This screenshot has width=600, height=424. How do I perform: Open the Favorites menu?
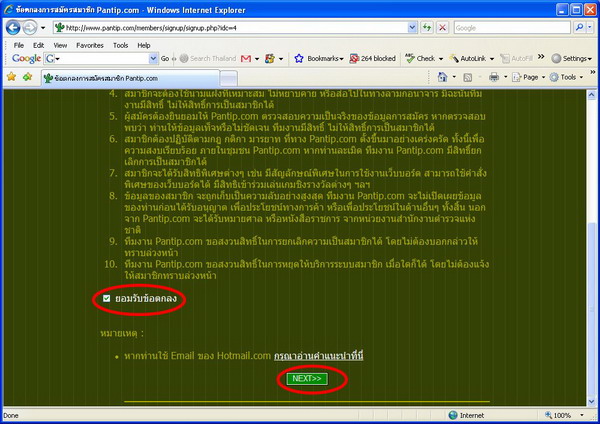[90, 45]
